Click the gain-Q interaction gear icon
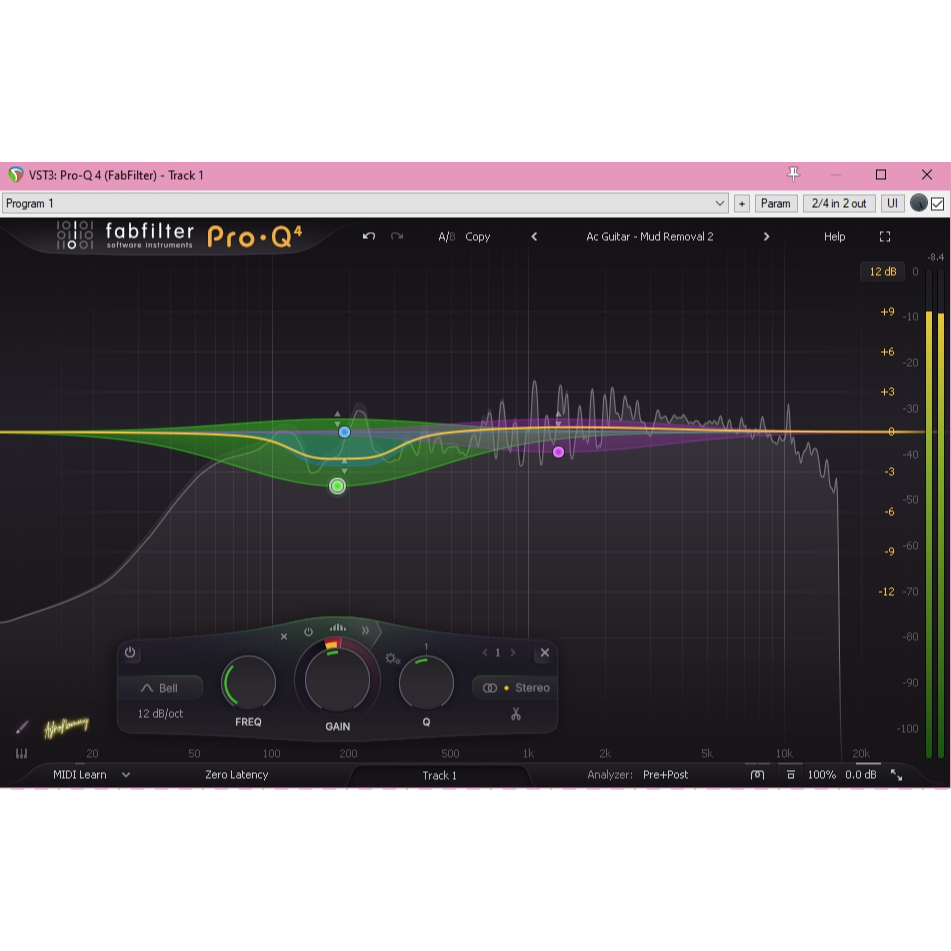Viewport: 951px width, 951px height. tap(392, 659)
